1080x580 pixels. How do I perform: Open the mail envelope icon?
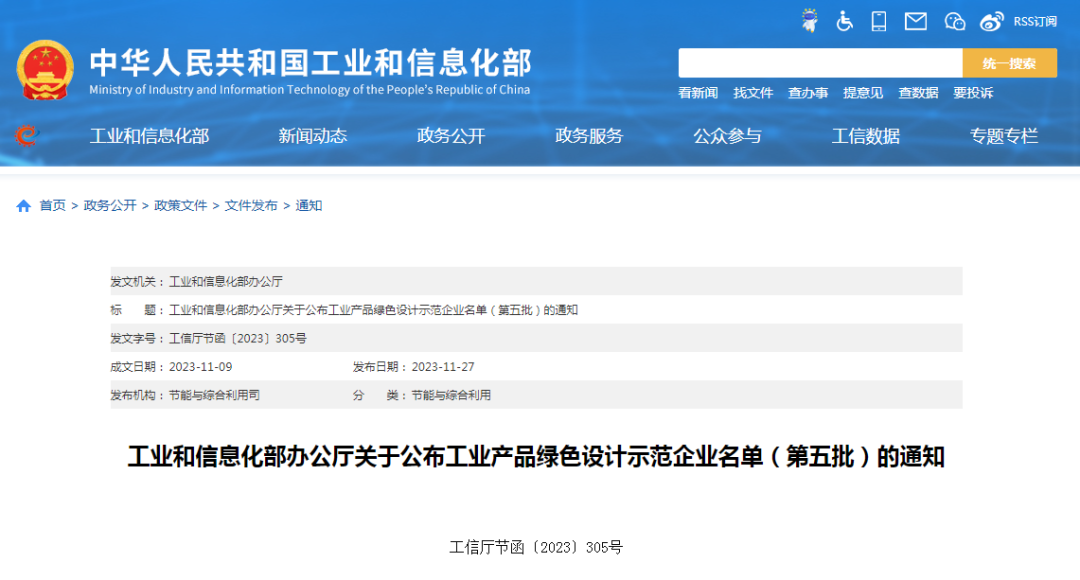(x=915, y=21)
